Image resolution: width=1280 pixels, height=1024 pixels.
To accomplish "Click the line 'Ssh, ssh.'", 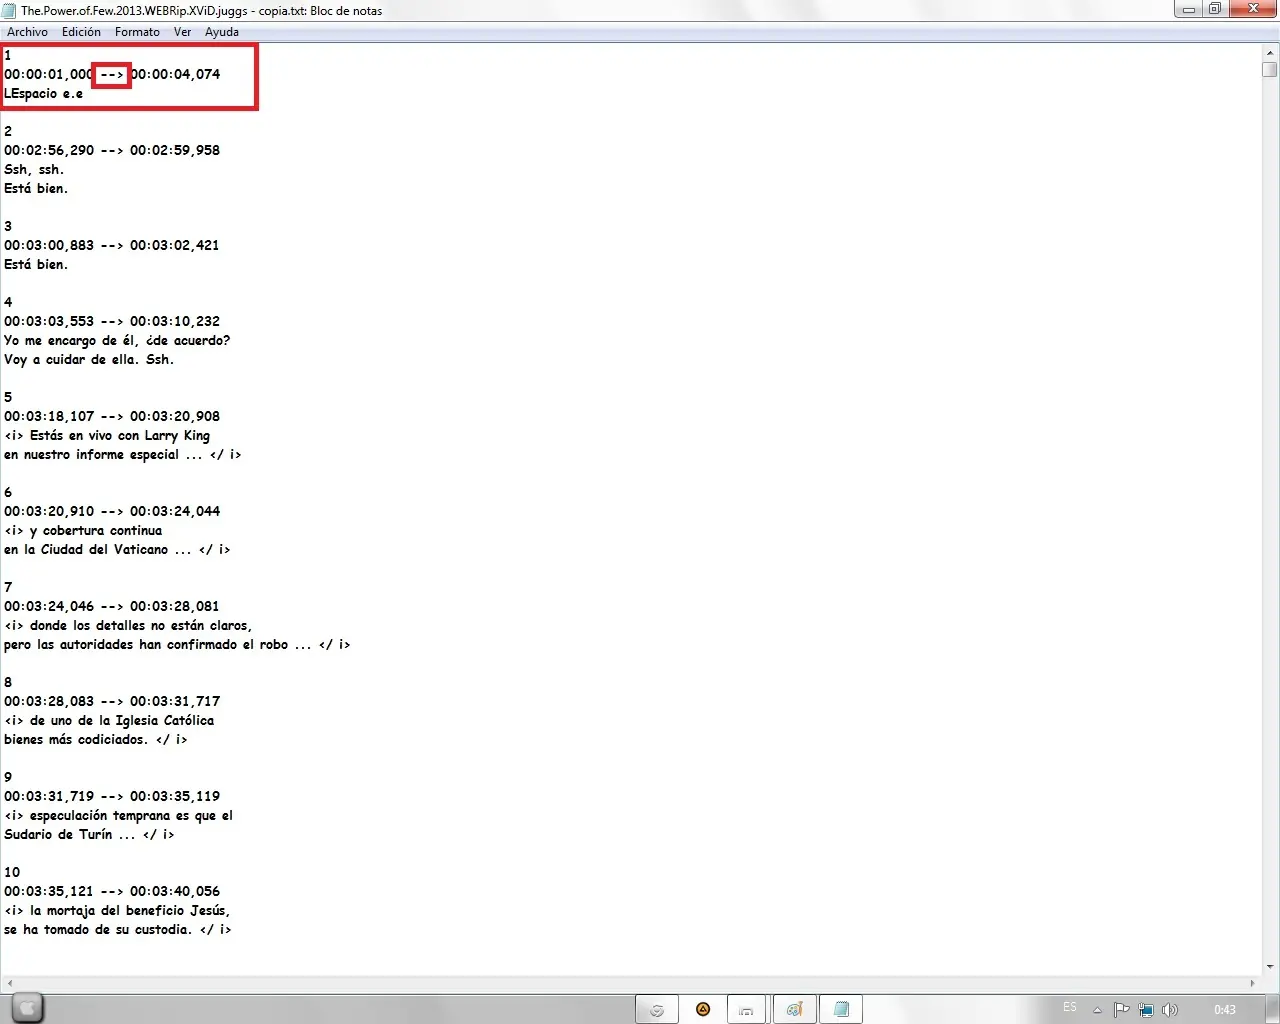I will 34,170.
